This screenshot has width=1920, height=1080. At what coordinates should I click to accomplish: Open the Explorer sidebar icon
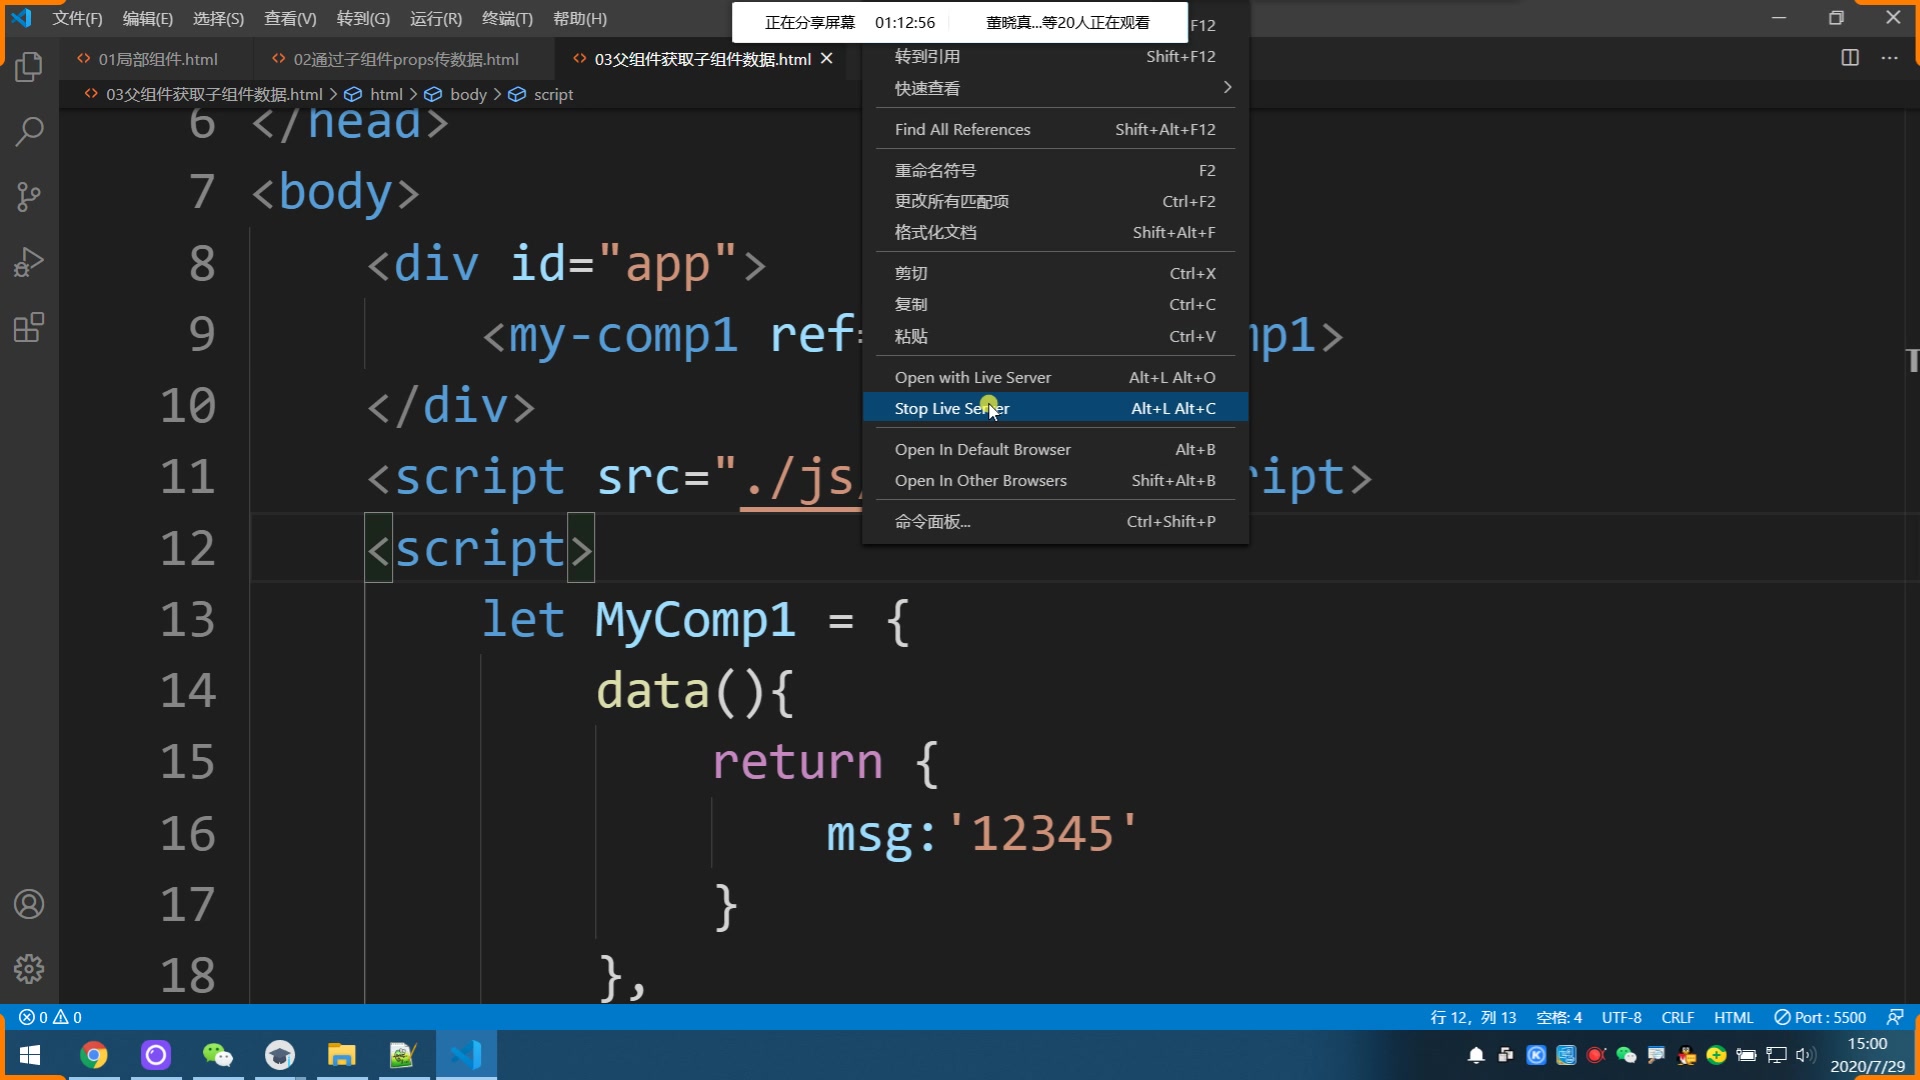coord(29,67)
